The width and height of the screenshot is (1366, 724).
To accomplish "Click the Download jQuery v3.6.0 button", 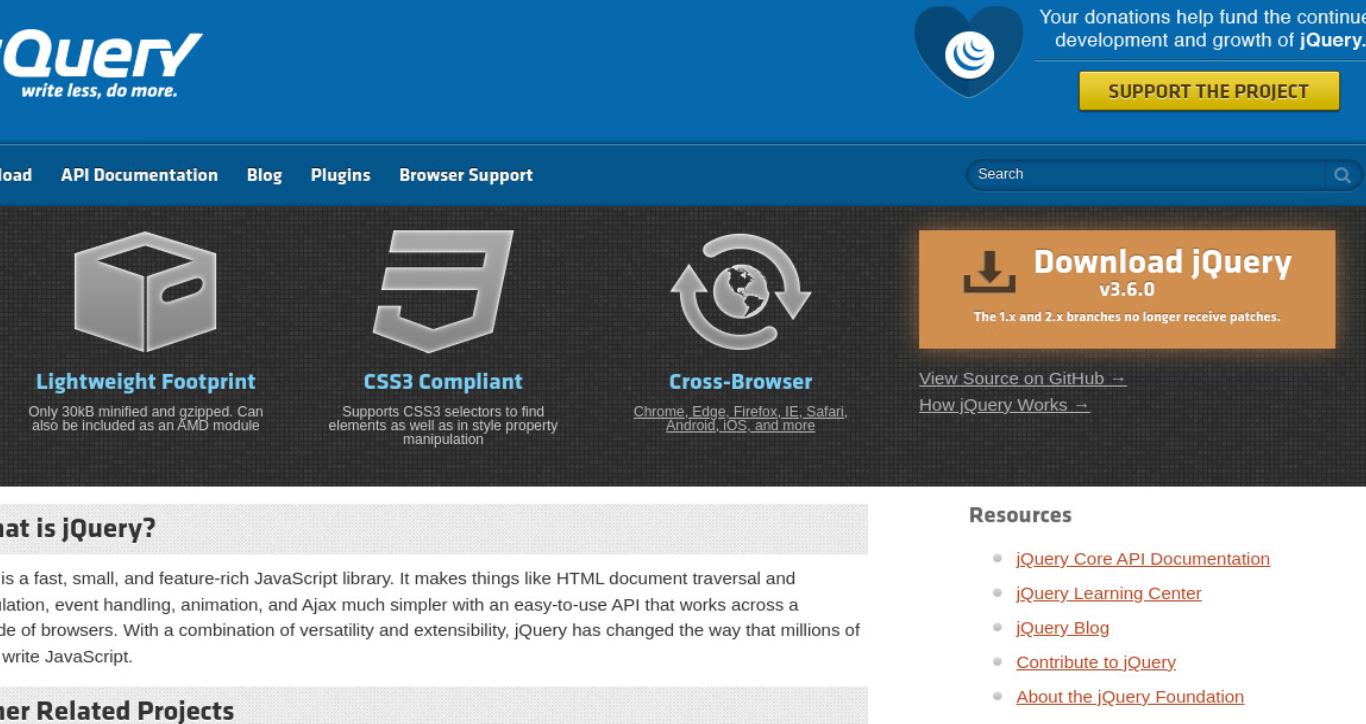I will click(1127, 289).
